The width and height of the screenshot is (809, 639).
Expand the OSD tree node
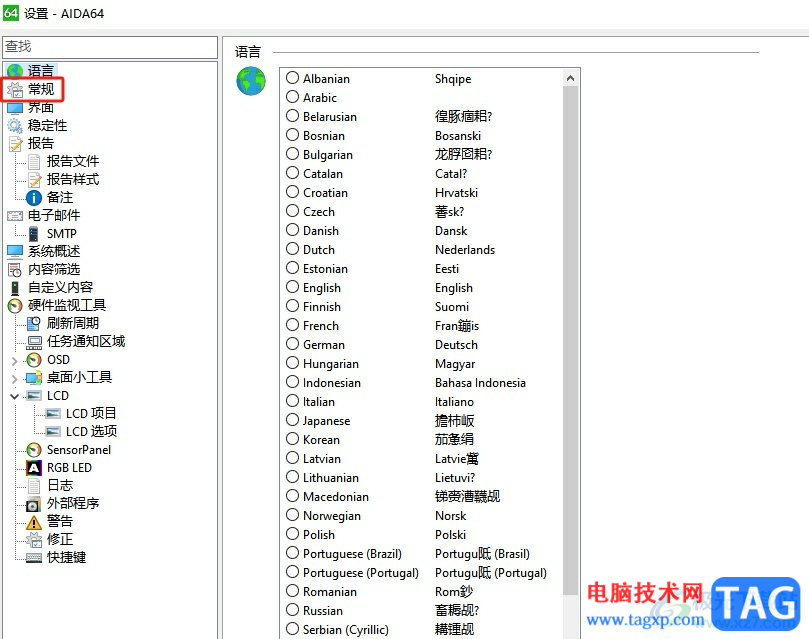pyautogui.click(x=14, y=361)
